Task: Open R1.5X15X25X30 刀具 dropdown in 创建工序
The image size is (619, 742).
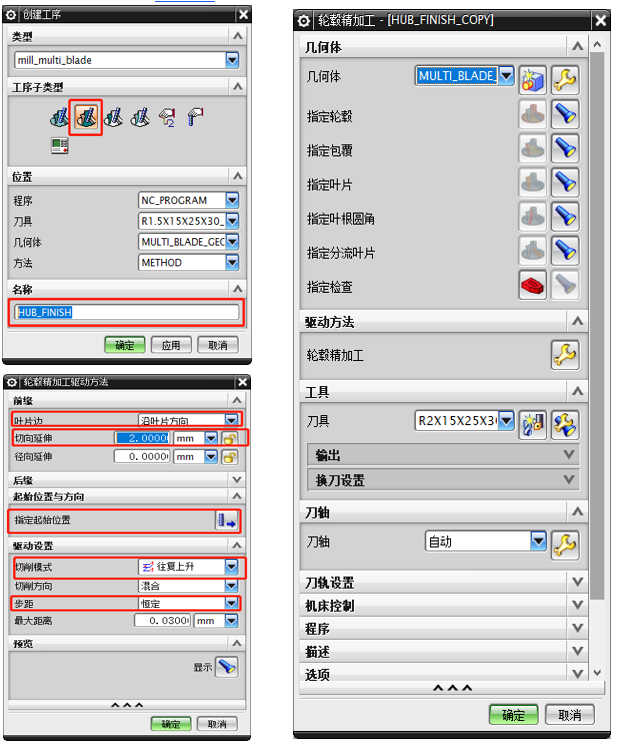Action: 232,221
